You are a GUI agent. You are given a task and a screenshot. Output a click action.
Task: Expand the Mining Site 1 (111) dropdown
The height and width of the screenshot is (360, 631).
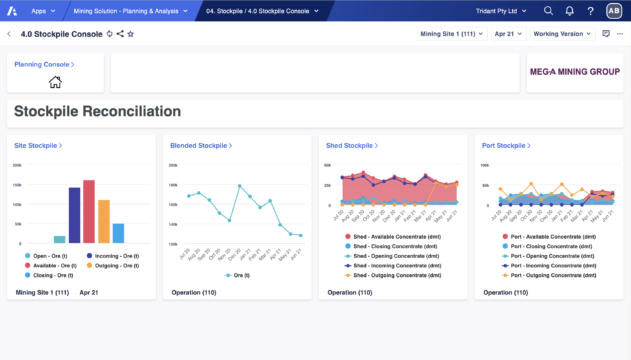[451, 34]
